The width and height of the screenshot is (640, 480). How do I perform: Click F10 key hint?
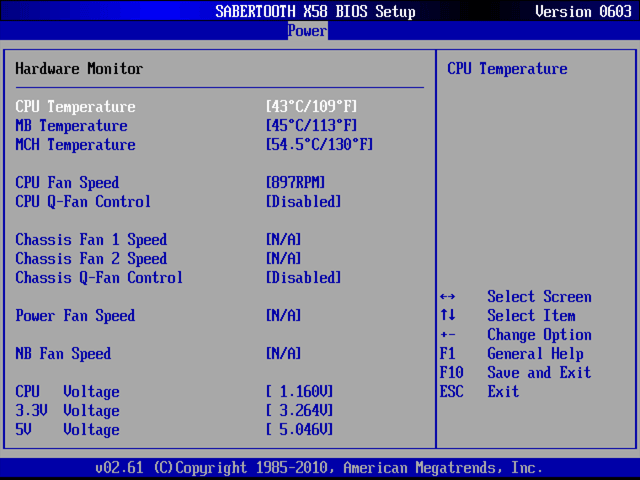[x=452, y=373]
